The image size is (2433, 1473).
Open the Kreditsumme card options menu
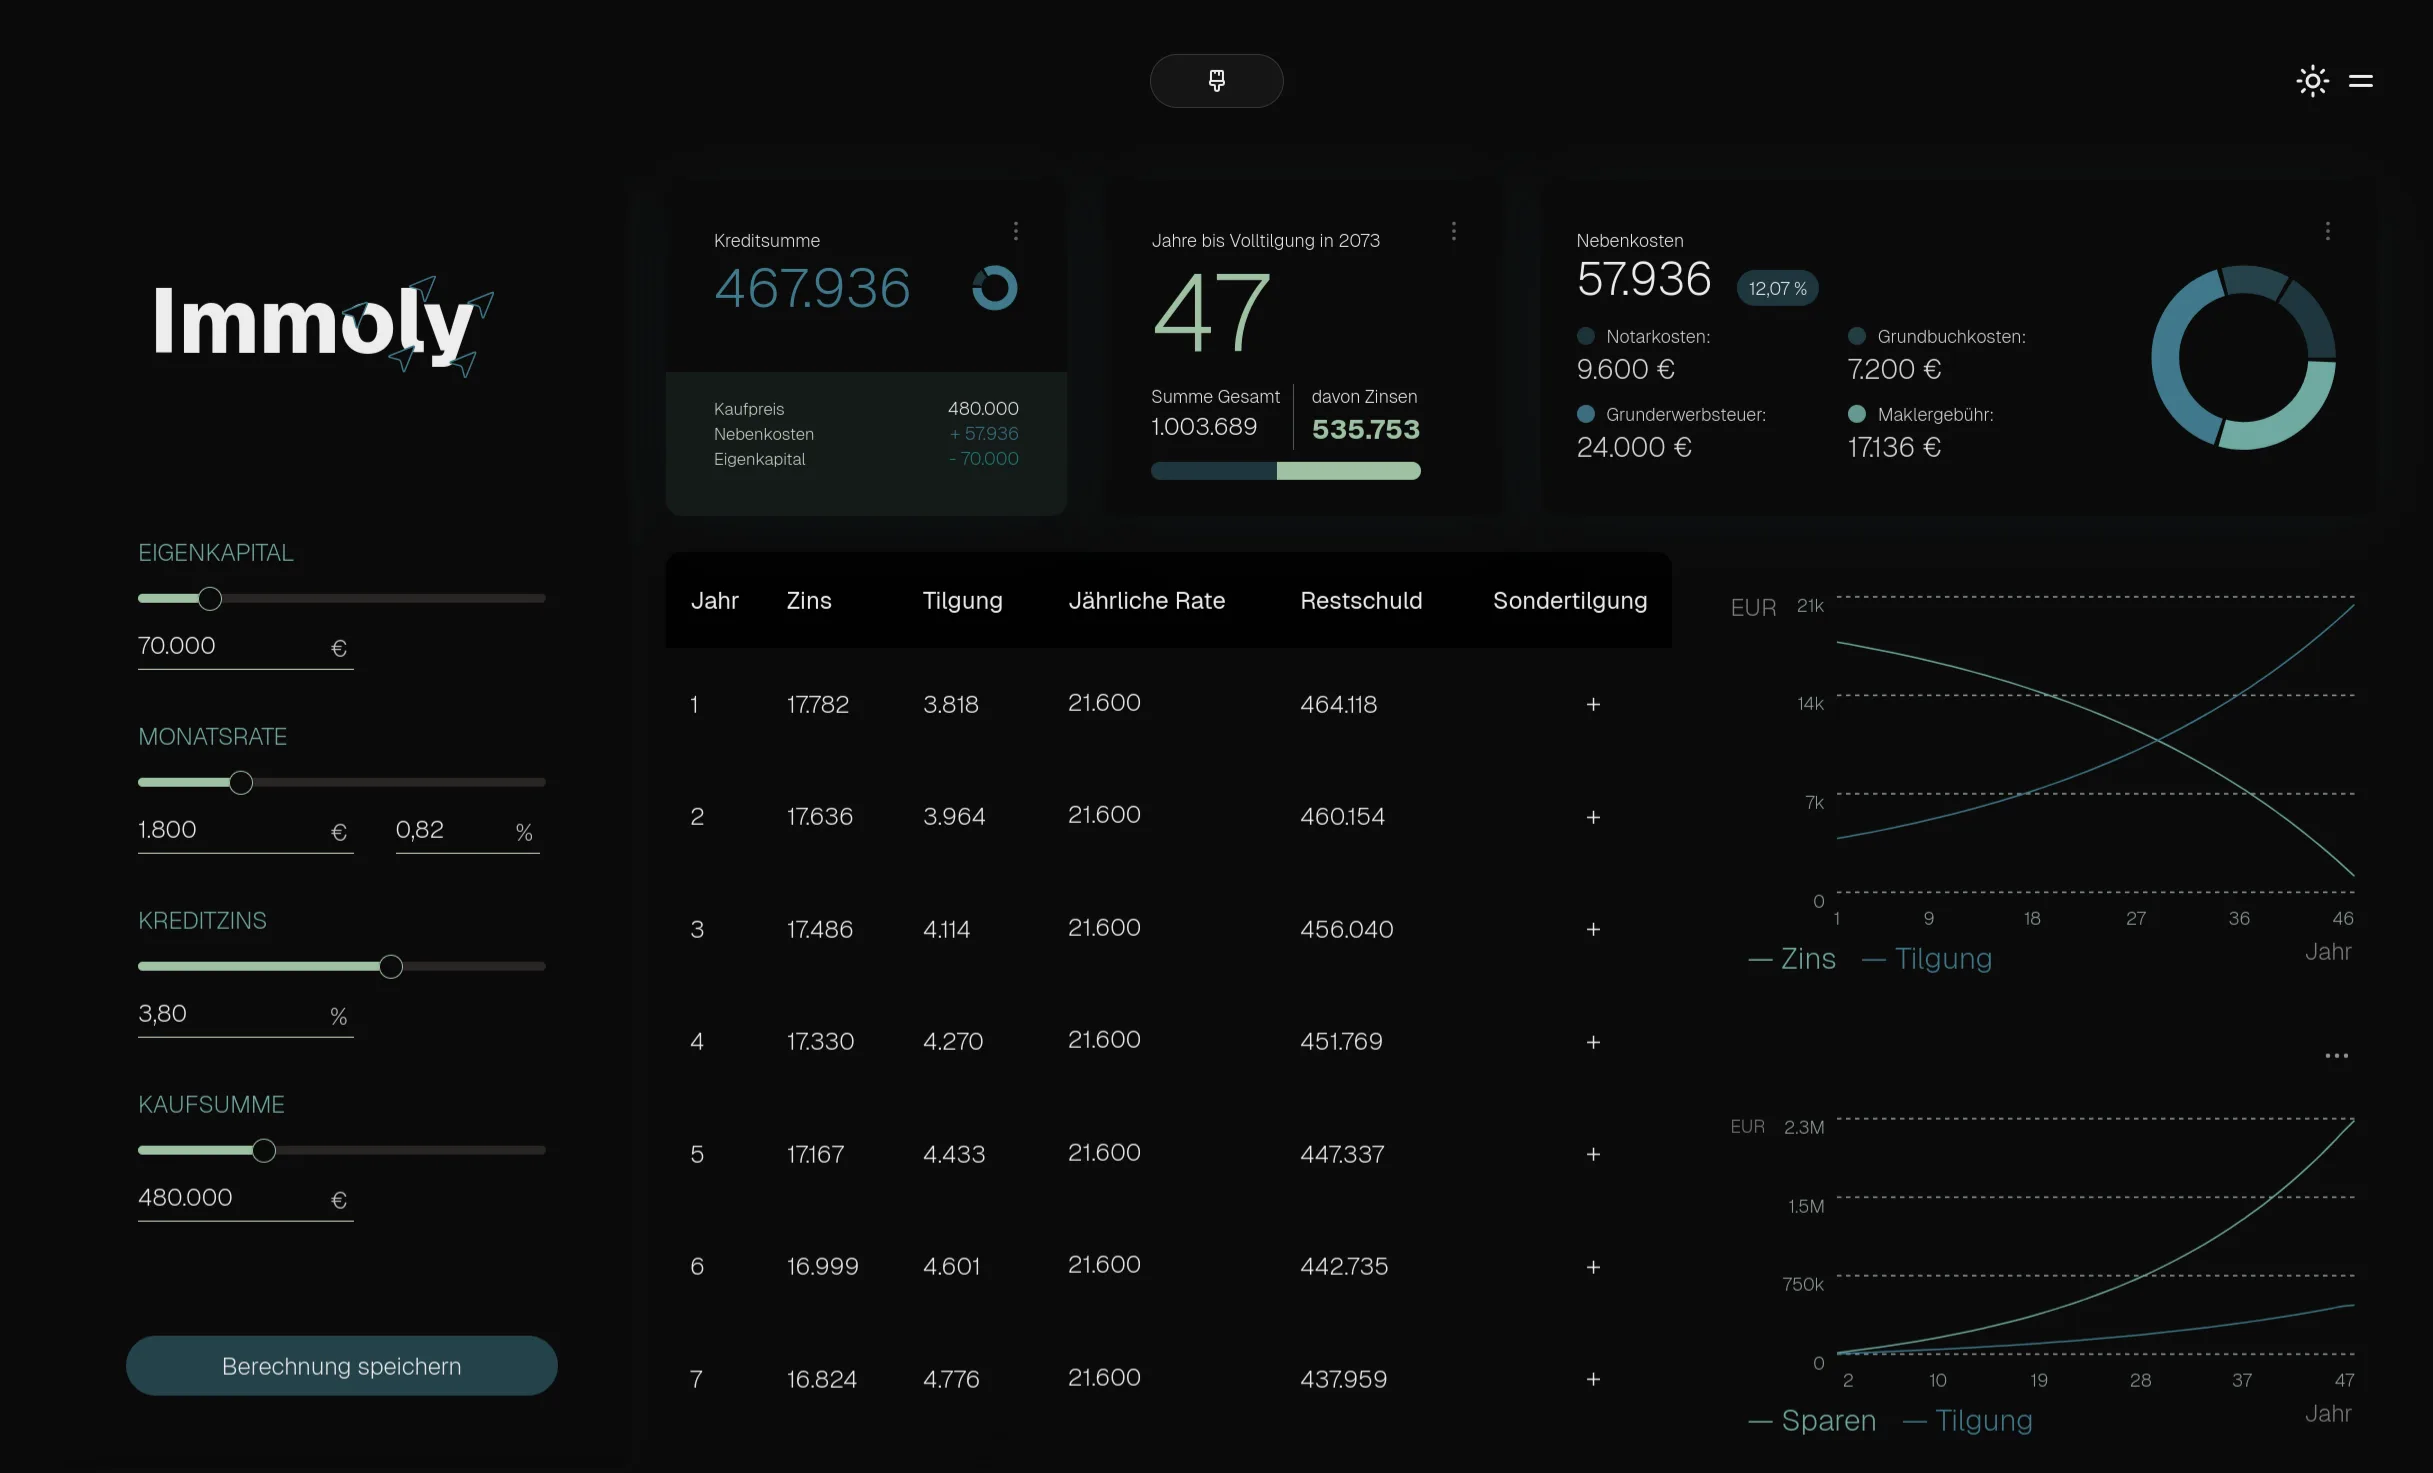click(x=1016, y=231)
